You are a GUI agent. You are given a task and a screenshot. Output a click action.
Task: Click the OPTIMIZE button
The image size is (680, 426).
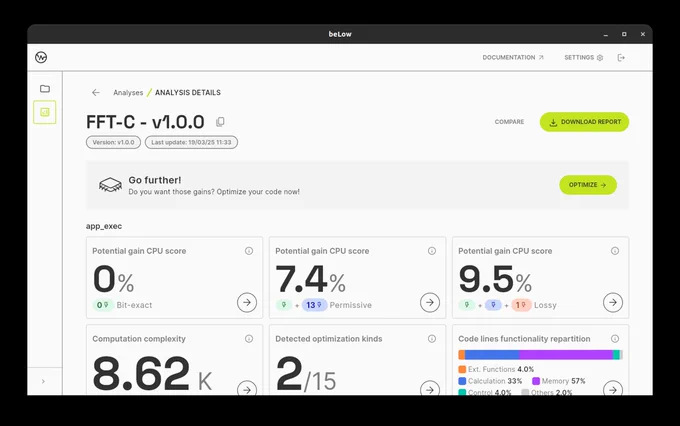click(588, 185)
